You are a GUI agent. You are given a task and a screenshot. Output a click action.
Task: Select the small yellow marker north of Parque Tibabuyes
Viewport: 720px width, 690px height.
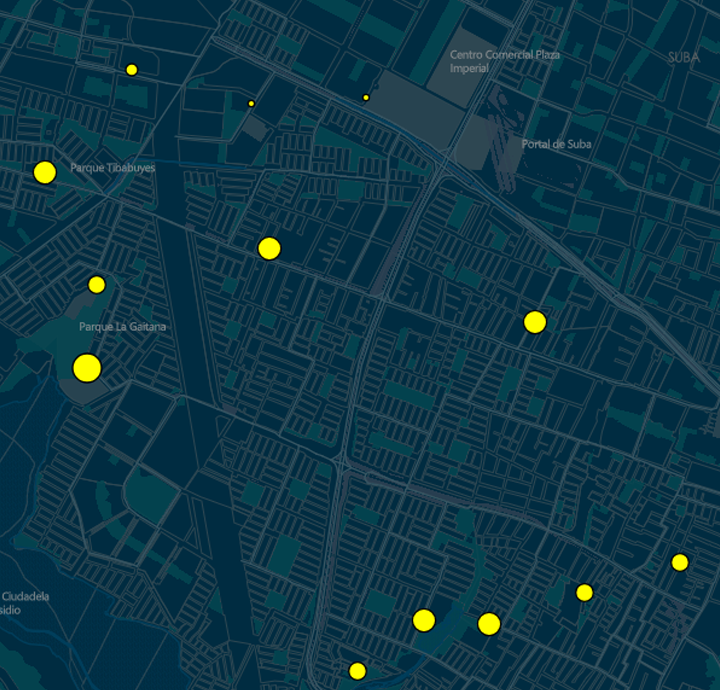[131, 70]
